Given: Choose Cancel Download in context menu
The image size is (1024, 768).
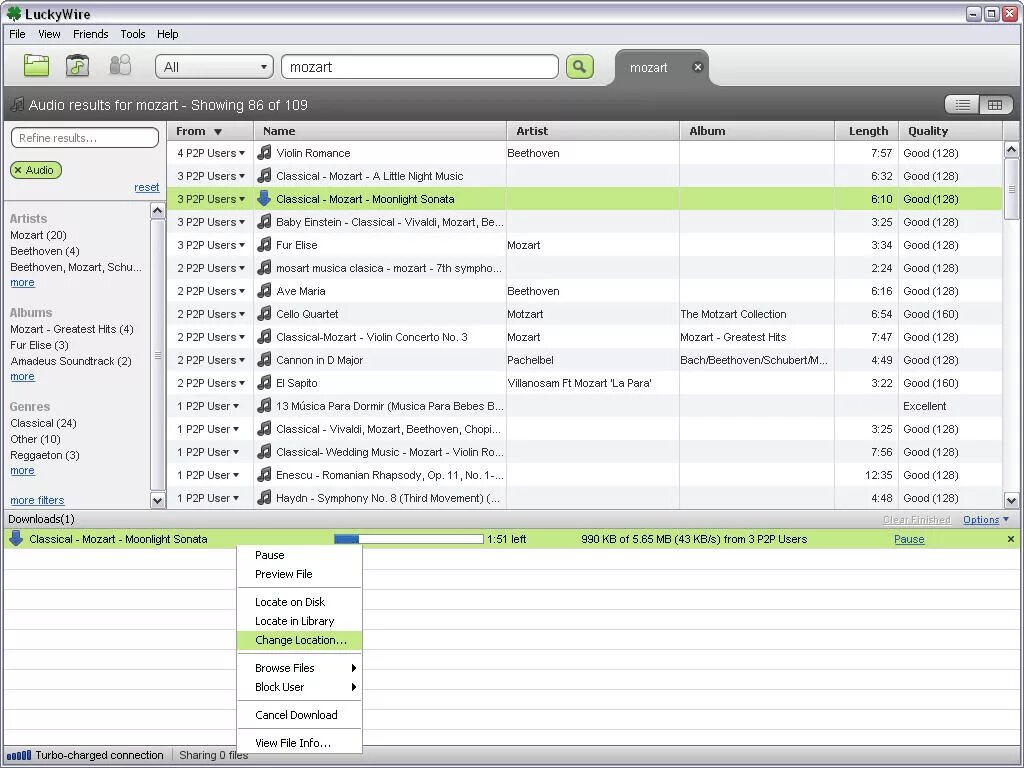Looking at the screenshot, I should tap(300, 714).
